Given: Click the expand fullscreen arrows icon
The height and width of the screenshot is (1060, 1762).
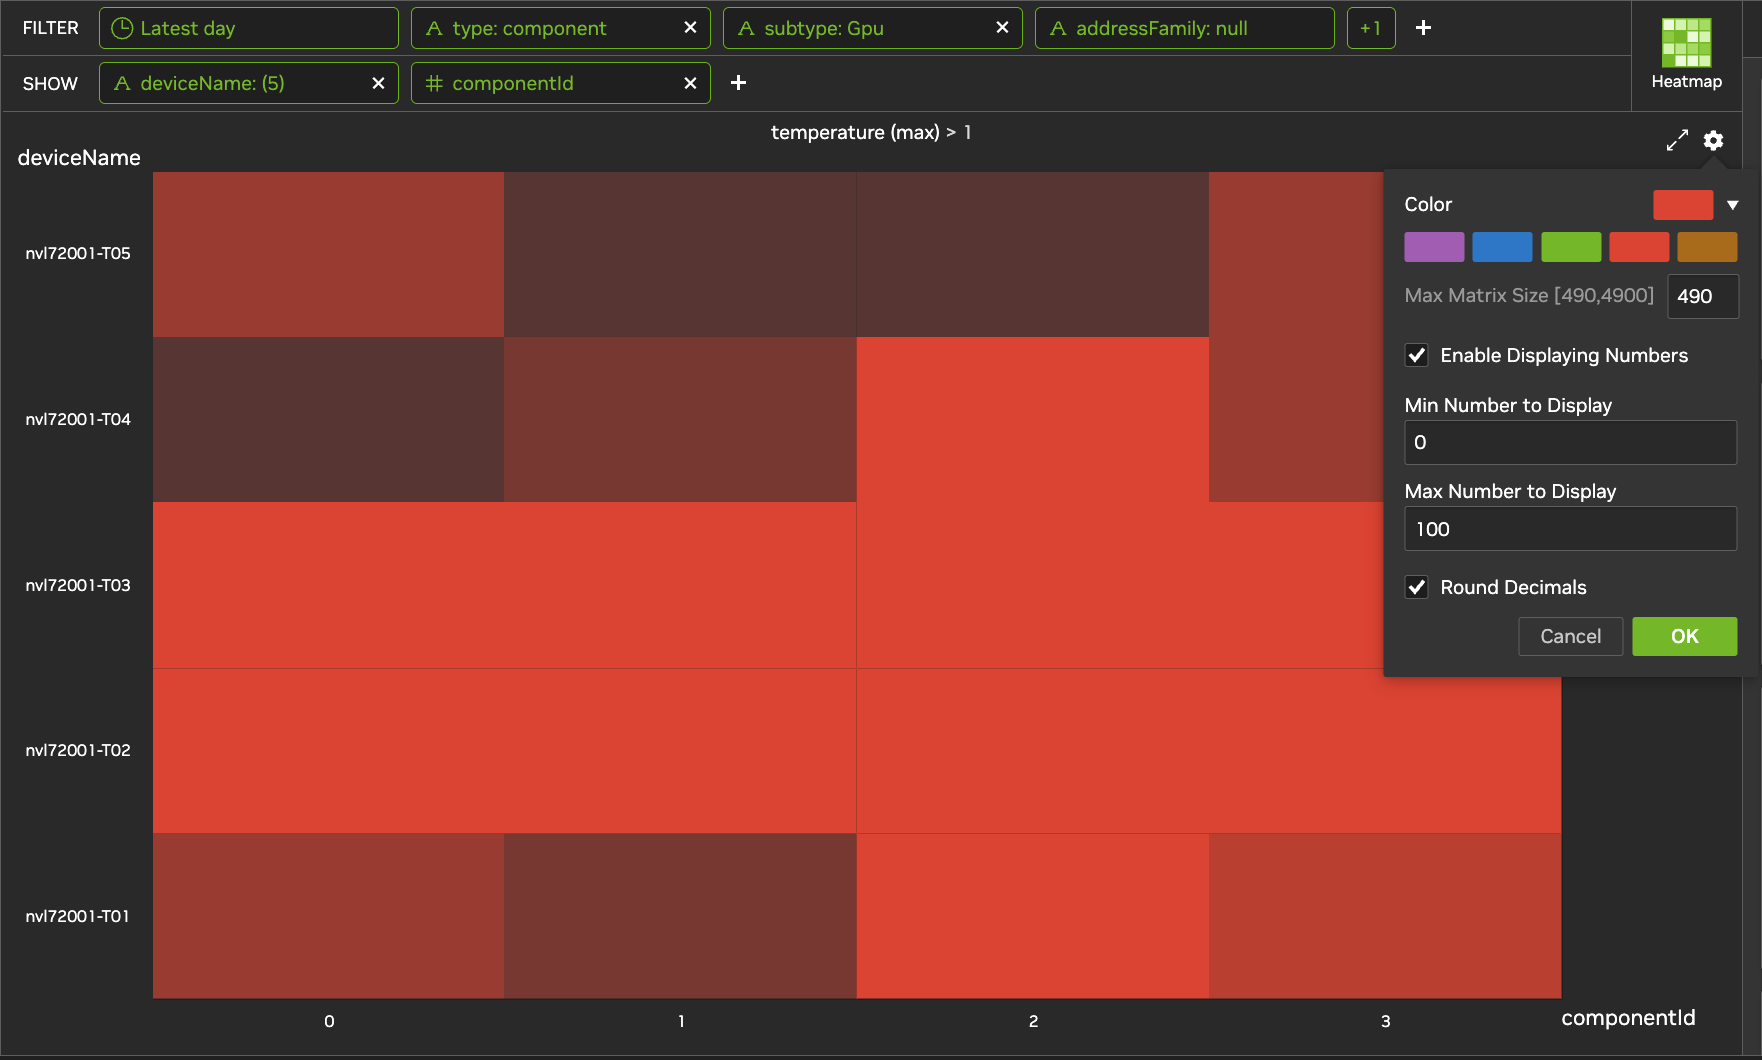Looking at the screenshot, I should [x=1677, y=141].
